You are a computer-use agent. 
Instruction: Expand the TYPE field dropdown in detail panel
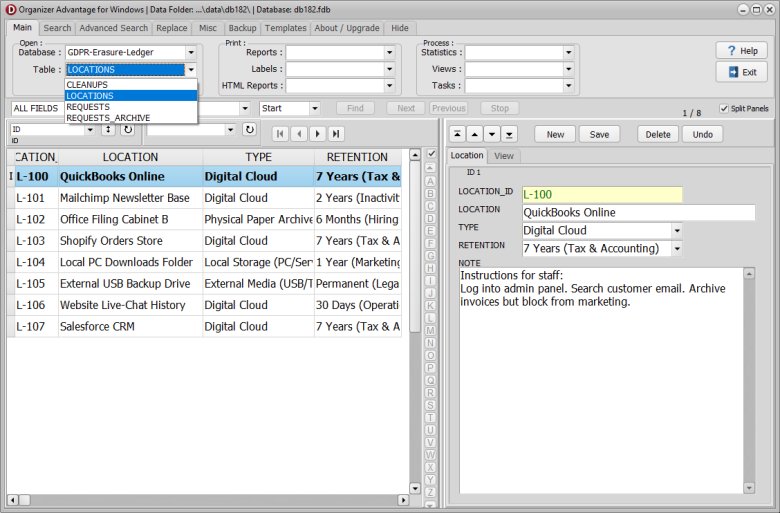point(677,230)
